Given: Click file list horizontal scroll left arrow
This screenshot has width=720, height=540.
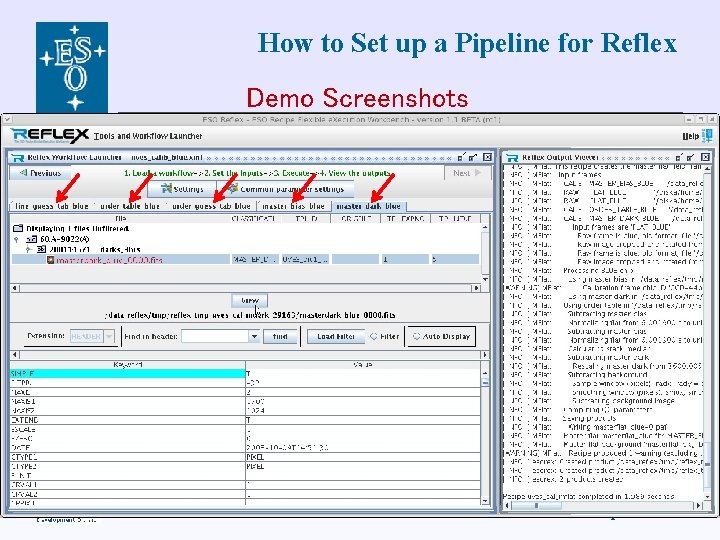Looking at the screenshot, I should click(15, 288).
